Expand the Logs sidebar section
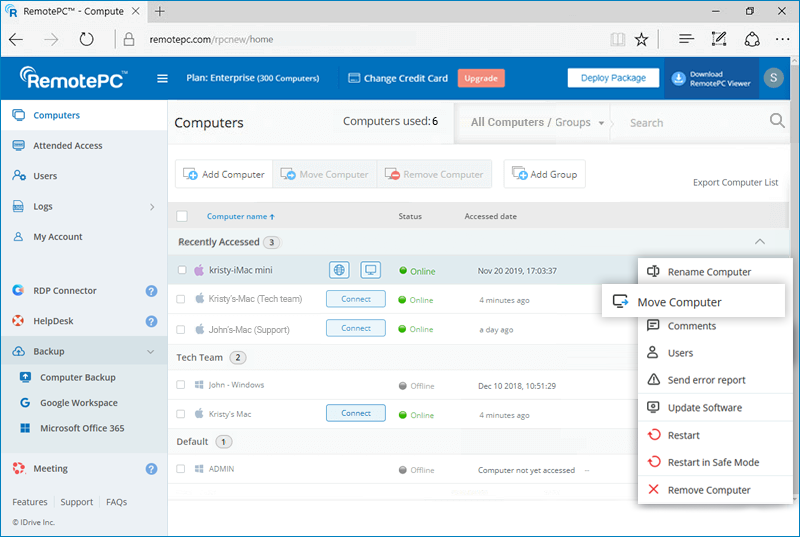Screen dimensions: 800x537 152,207
